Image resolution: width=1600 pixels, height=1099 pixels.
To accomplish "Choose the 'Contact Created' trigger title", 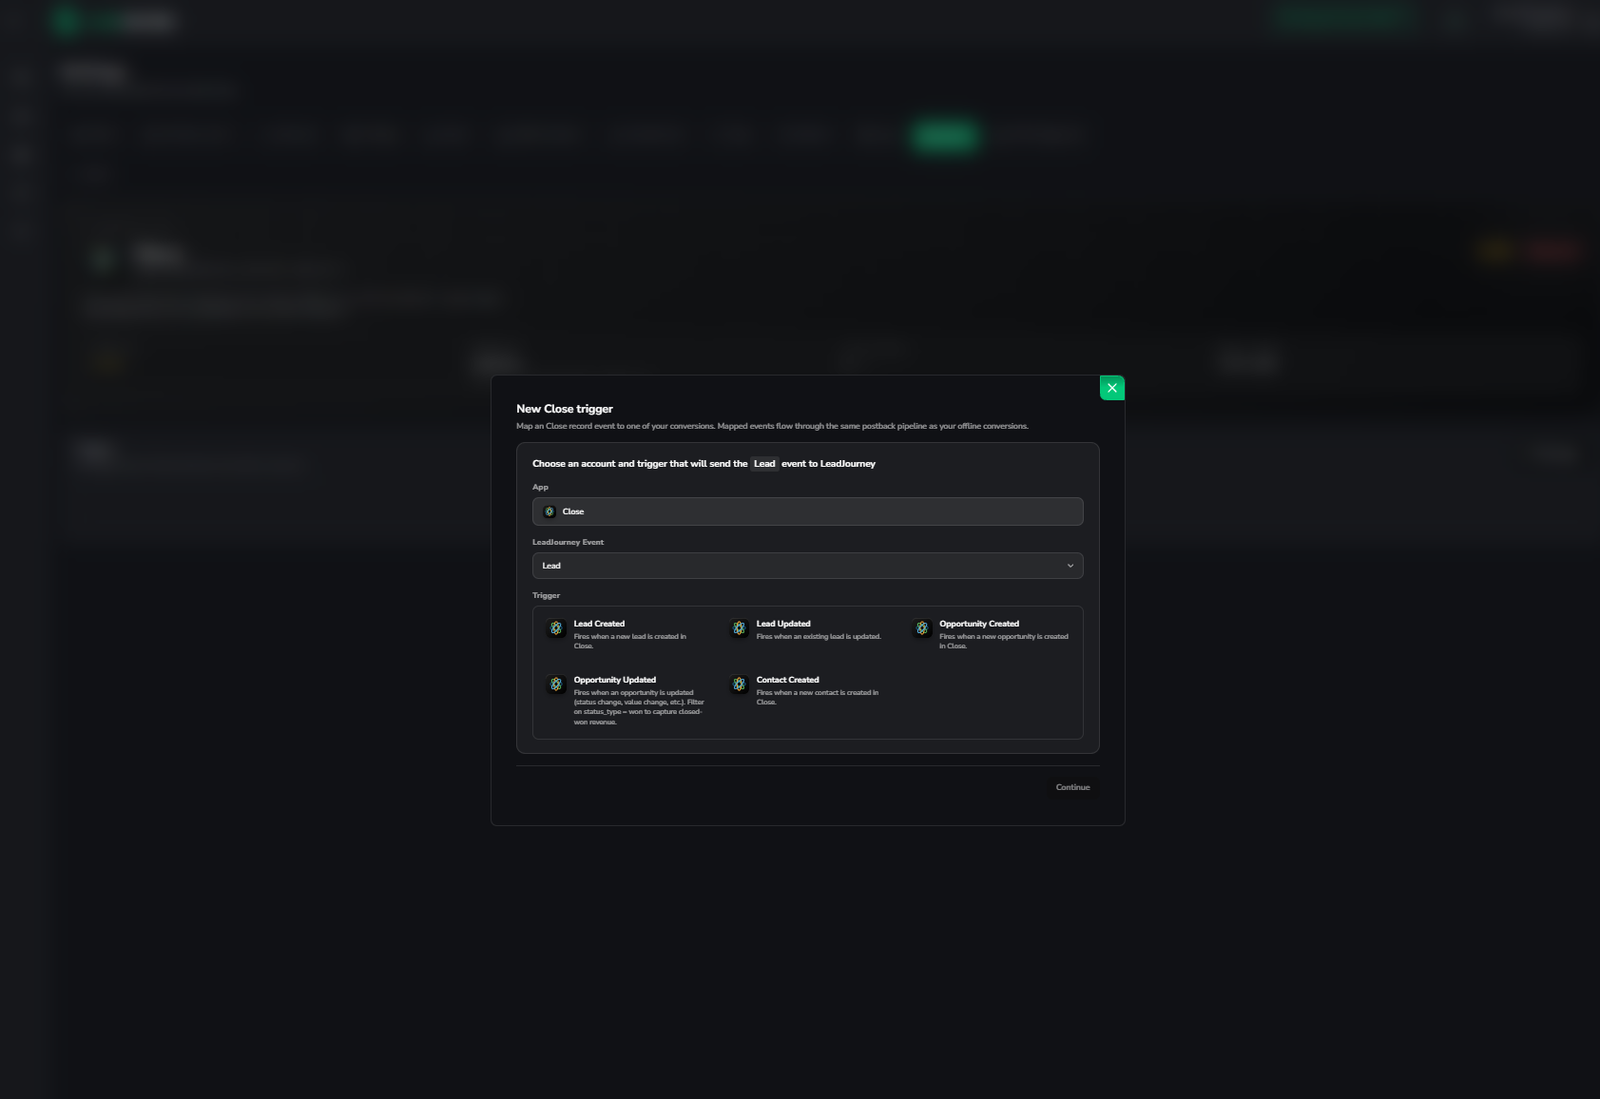I will (x=787, y=679).
